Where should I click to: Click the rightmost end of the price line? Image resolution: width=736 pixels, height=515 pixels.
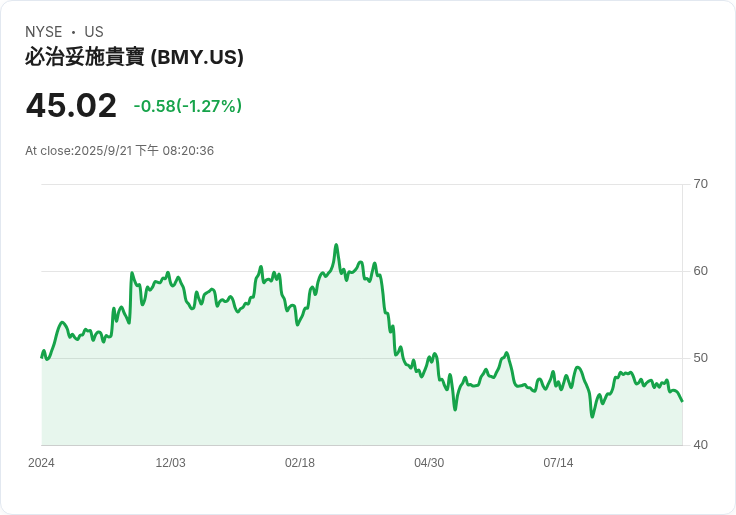click(x=682, y=401)
